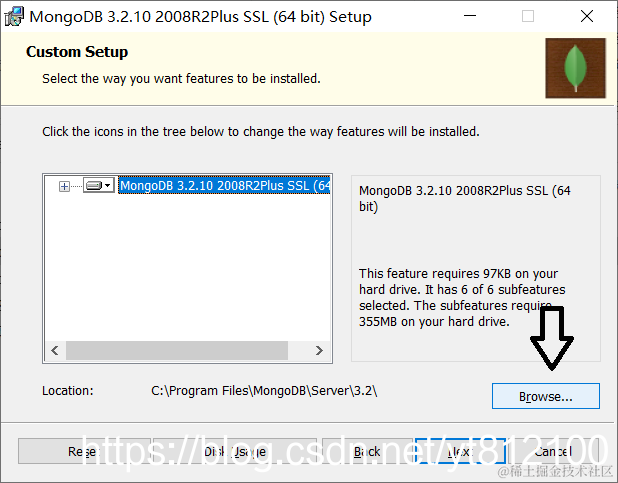Click the install path C:\Program Files\MongoDB\Server\3.2\

(x=264, y=391)
